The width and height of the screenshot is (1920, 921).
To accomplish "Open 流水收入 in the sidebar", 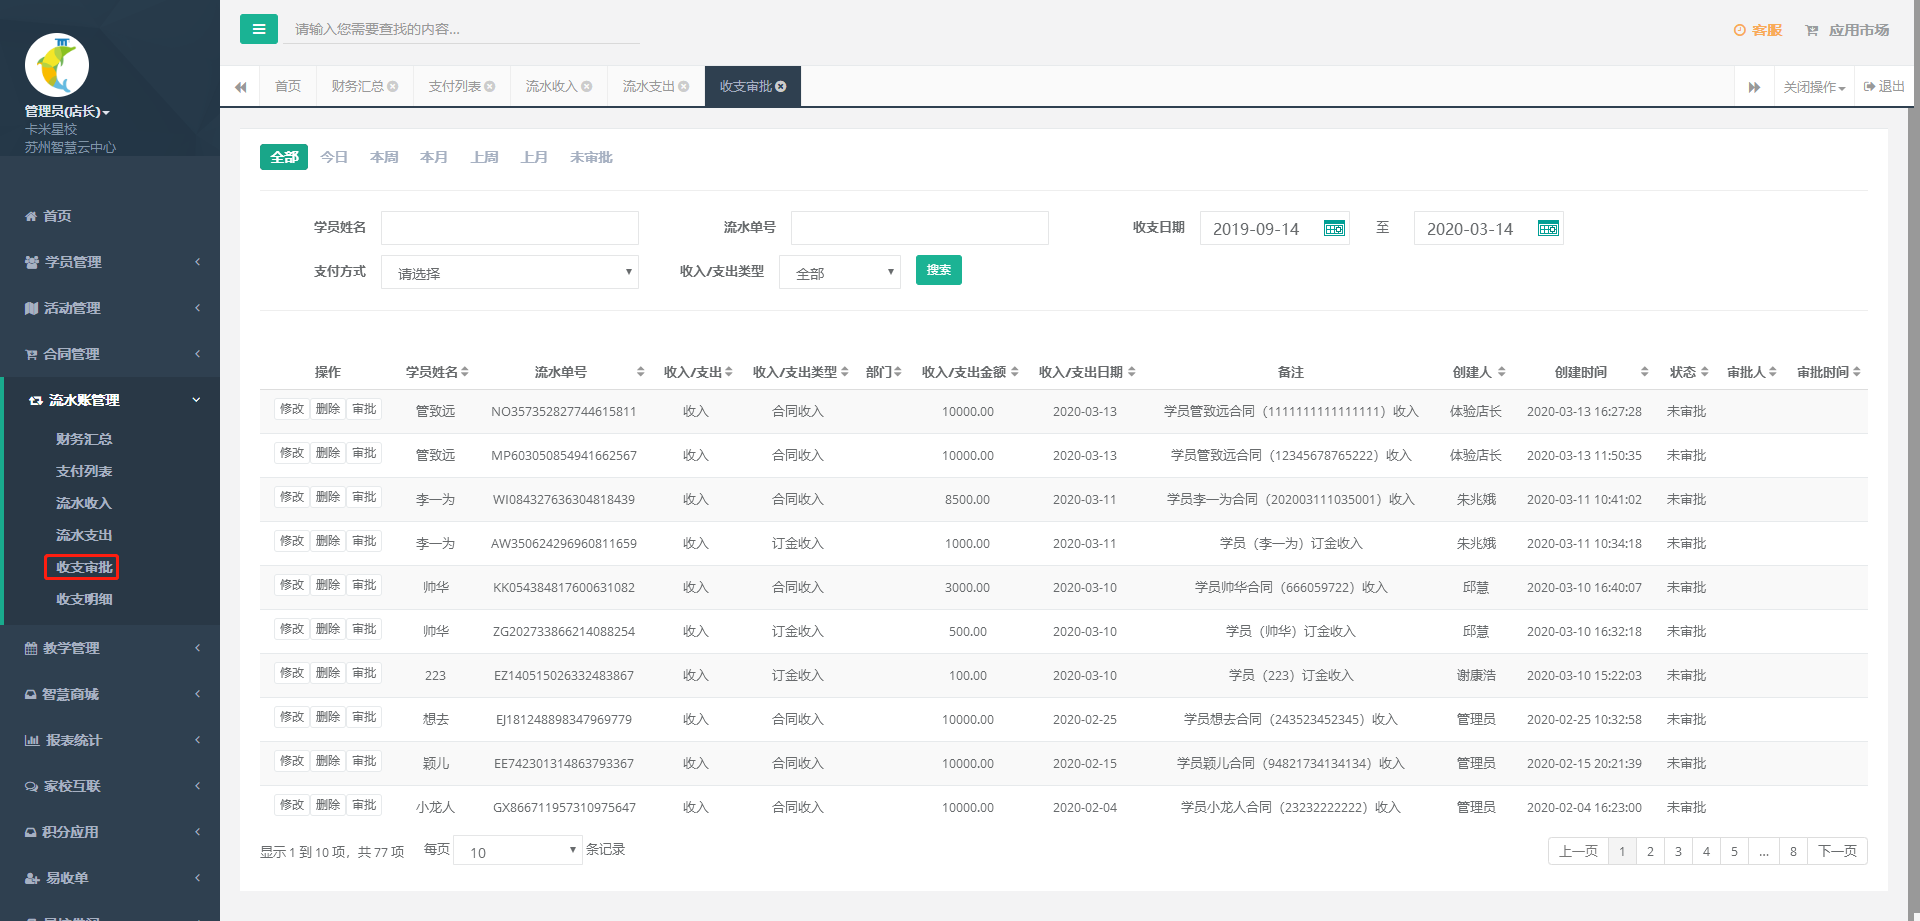I will (84, 503).
